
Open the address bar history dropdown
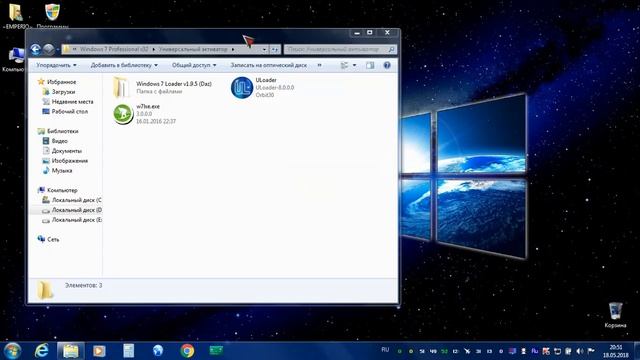click(x=264, y=49)
